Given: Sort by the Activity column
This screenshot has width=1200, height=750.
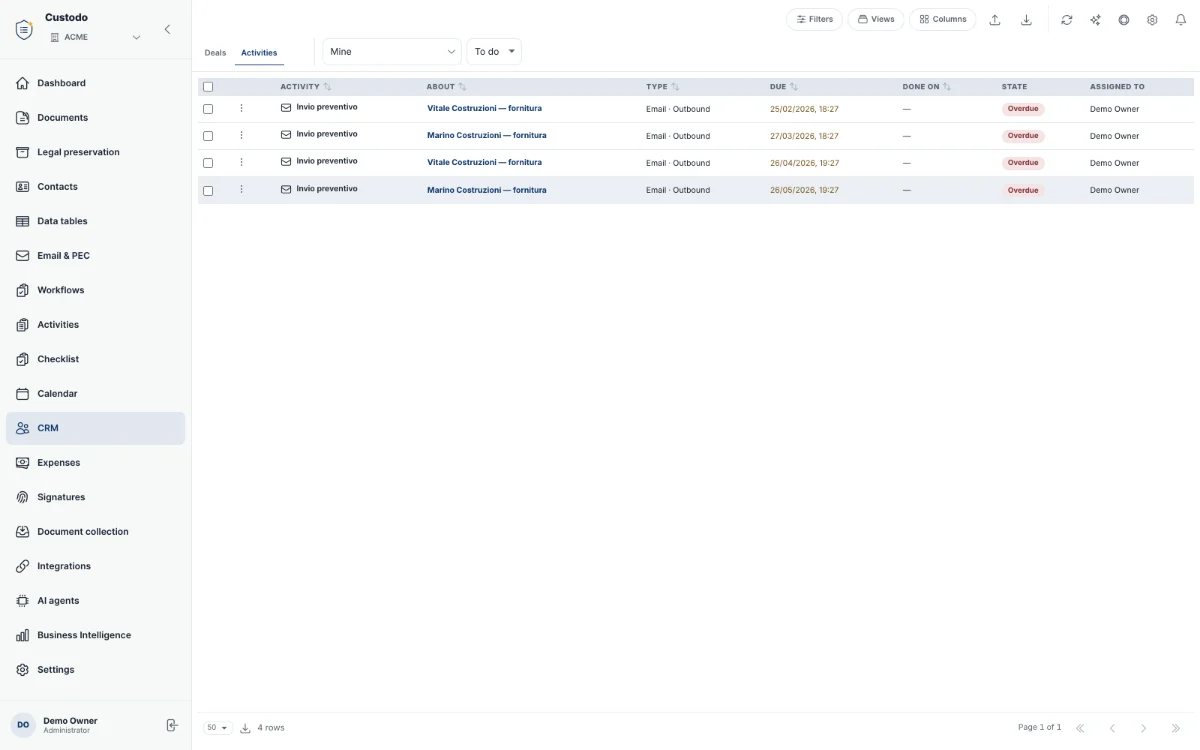Looking at the screenshot, I should click(305, 87).
